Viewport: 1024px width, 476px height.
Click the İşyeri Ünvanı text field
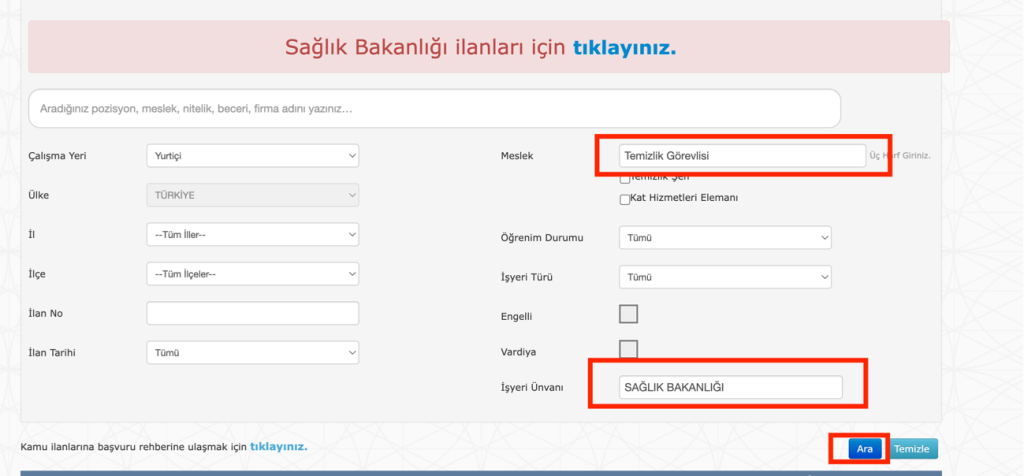pos(729,387)
